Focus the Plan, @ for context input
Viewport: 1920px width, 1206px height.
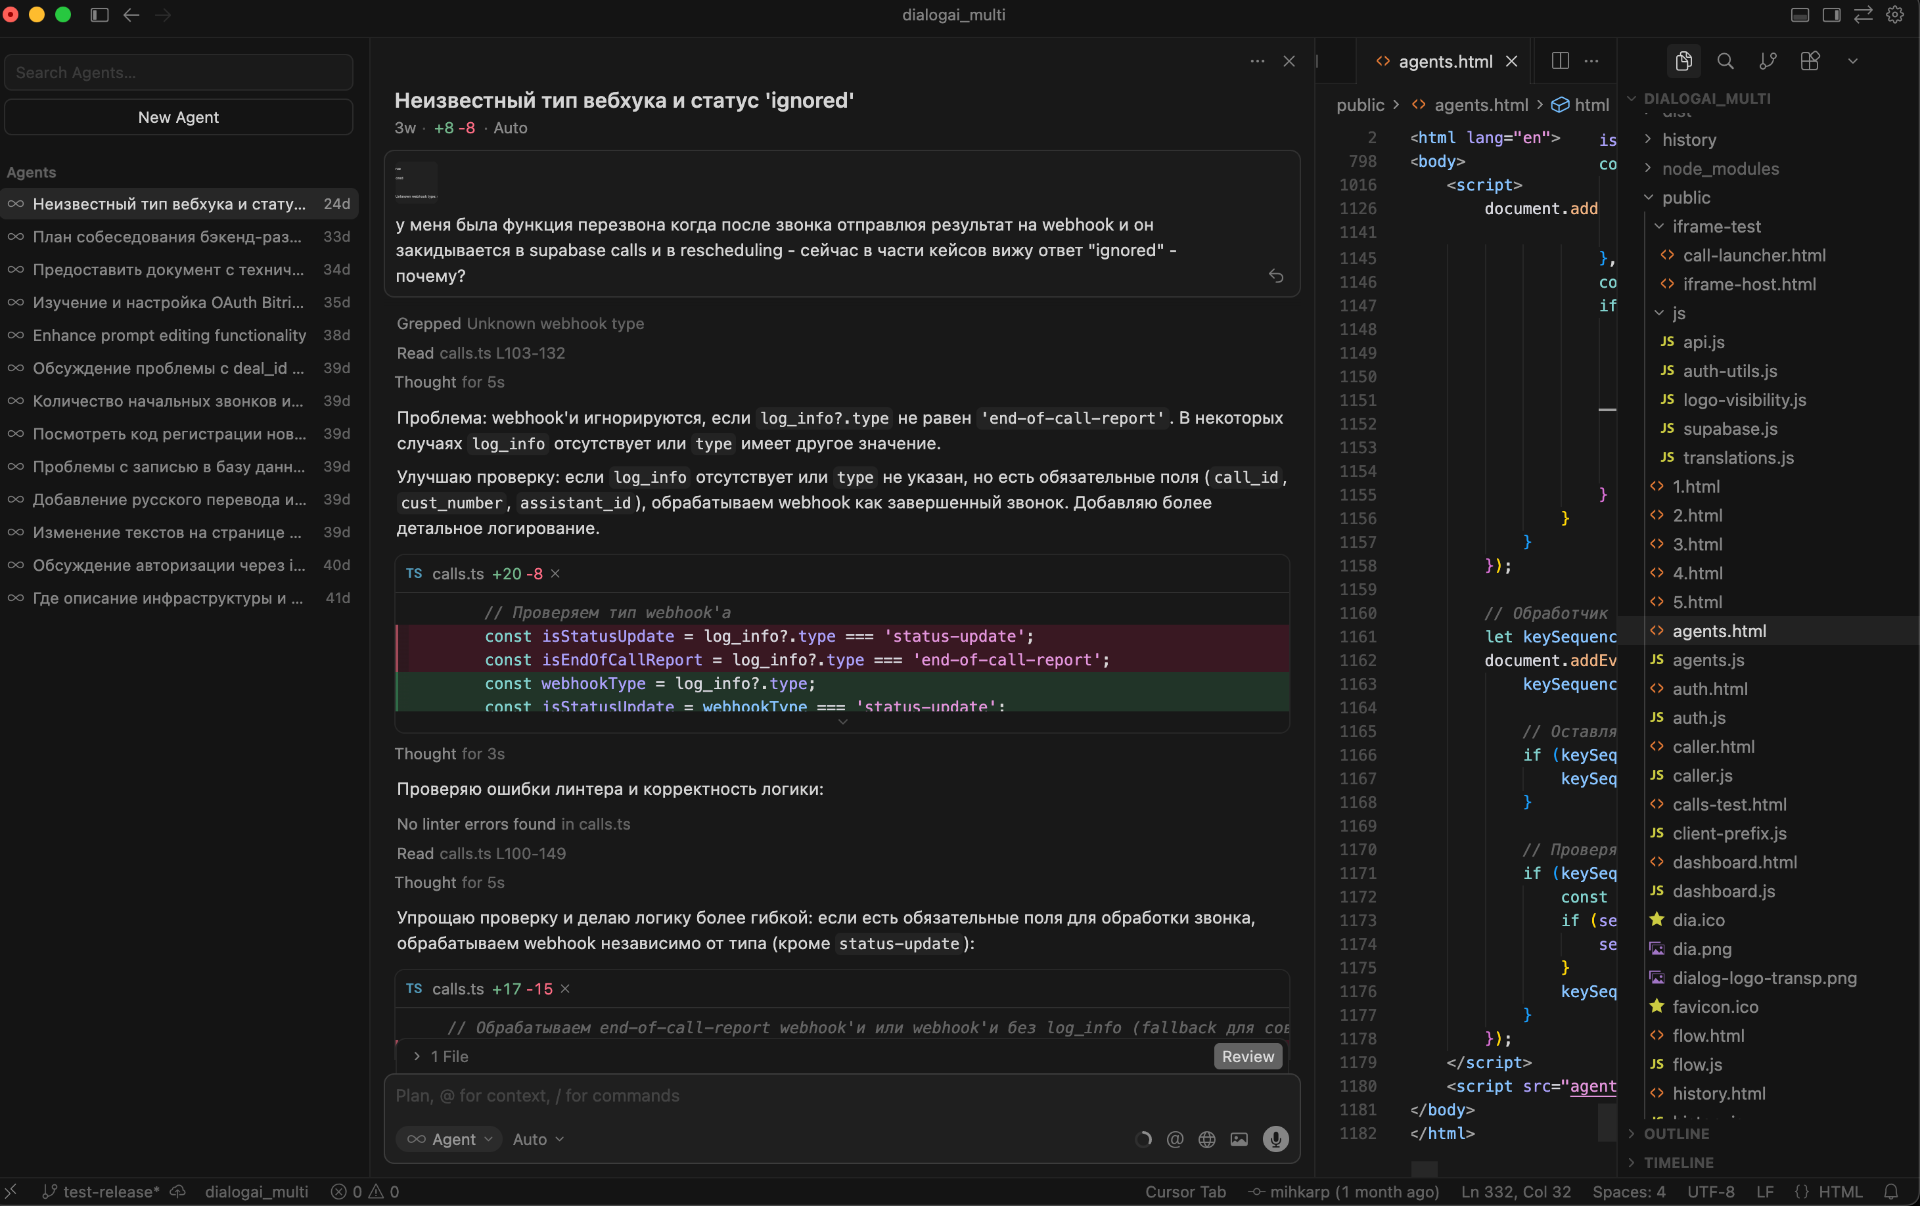840,1096
